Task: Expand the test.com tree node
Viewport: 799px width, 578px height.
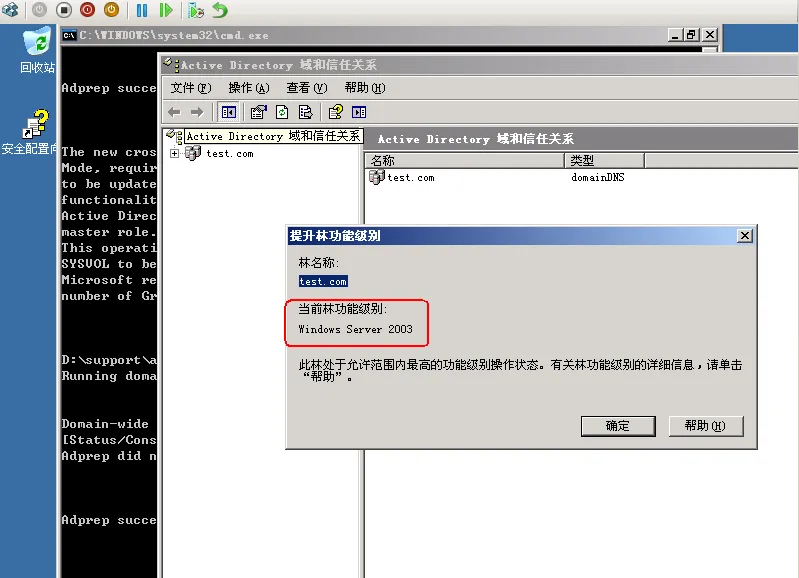Action: [174, 153]
